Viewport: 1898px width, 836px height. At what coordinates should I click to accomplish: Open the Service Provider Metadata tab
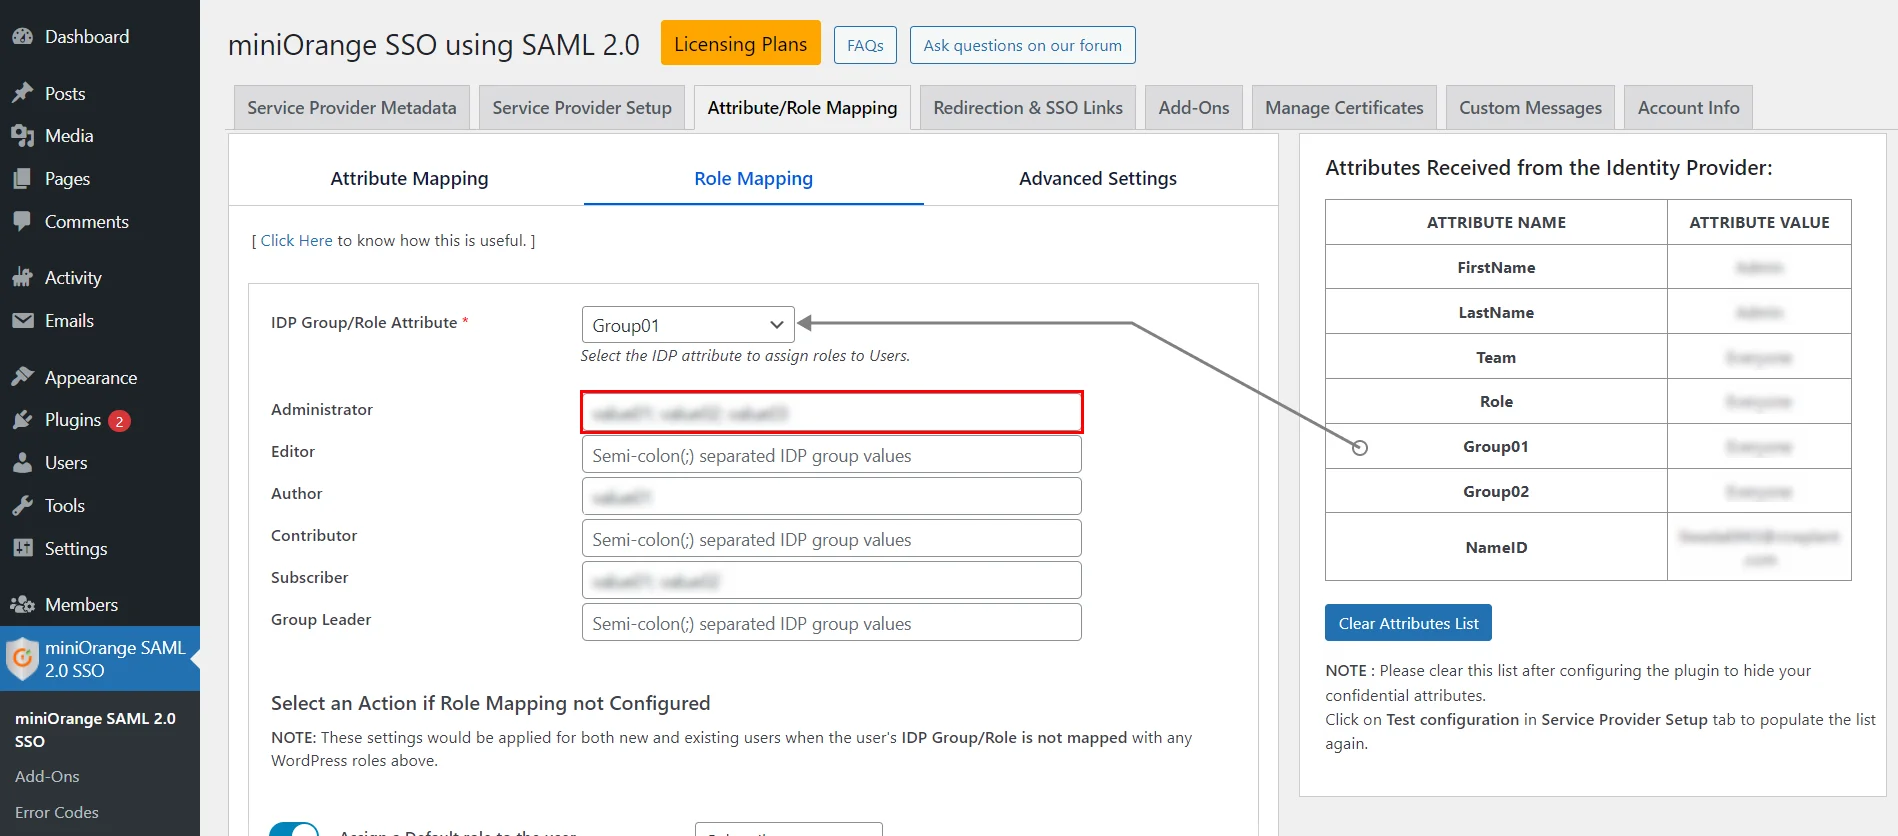click(352, 107)
